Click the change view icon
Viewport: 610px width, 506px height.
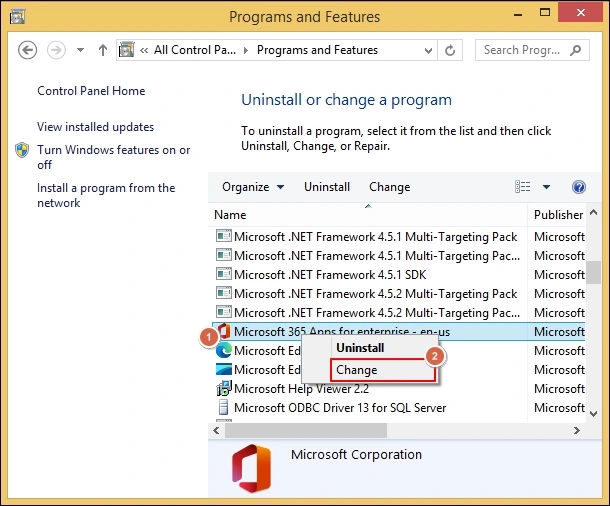(522, 187)
